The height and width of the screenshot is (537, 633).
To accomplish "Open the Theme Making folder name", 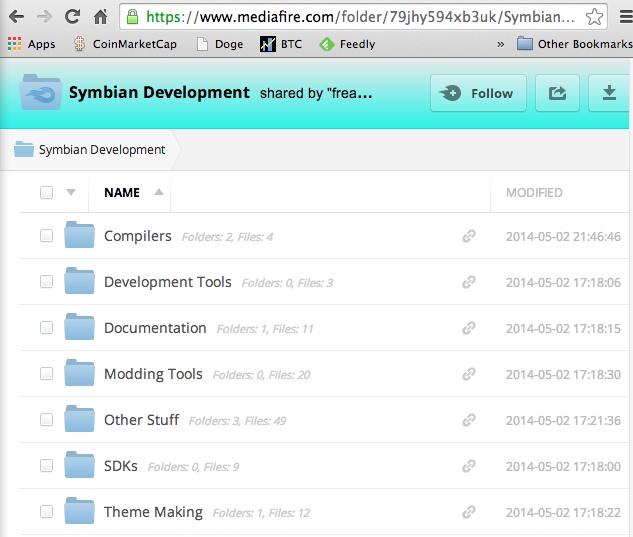I will pyautogui.click(x=153, y=512).
